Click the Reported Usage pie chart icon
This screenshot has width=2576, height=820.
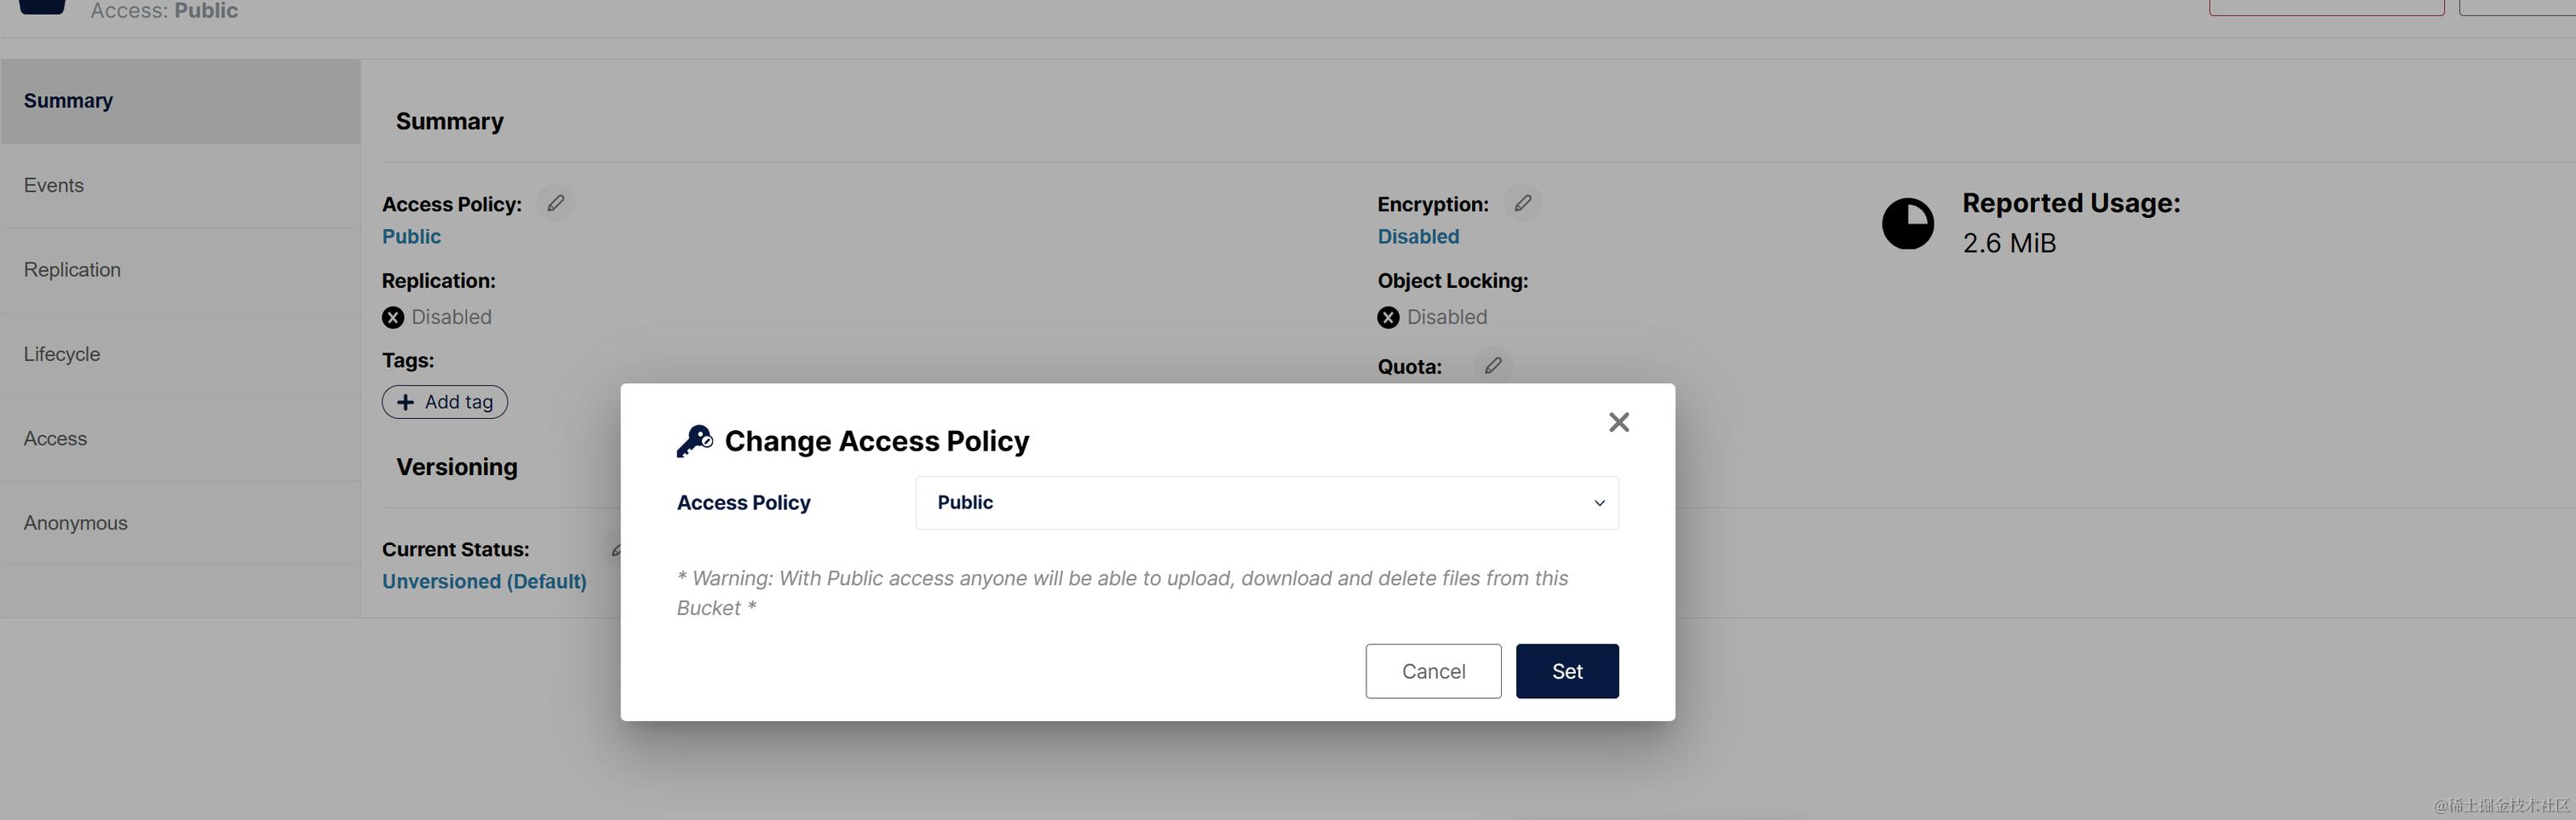click(1907, 223)
